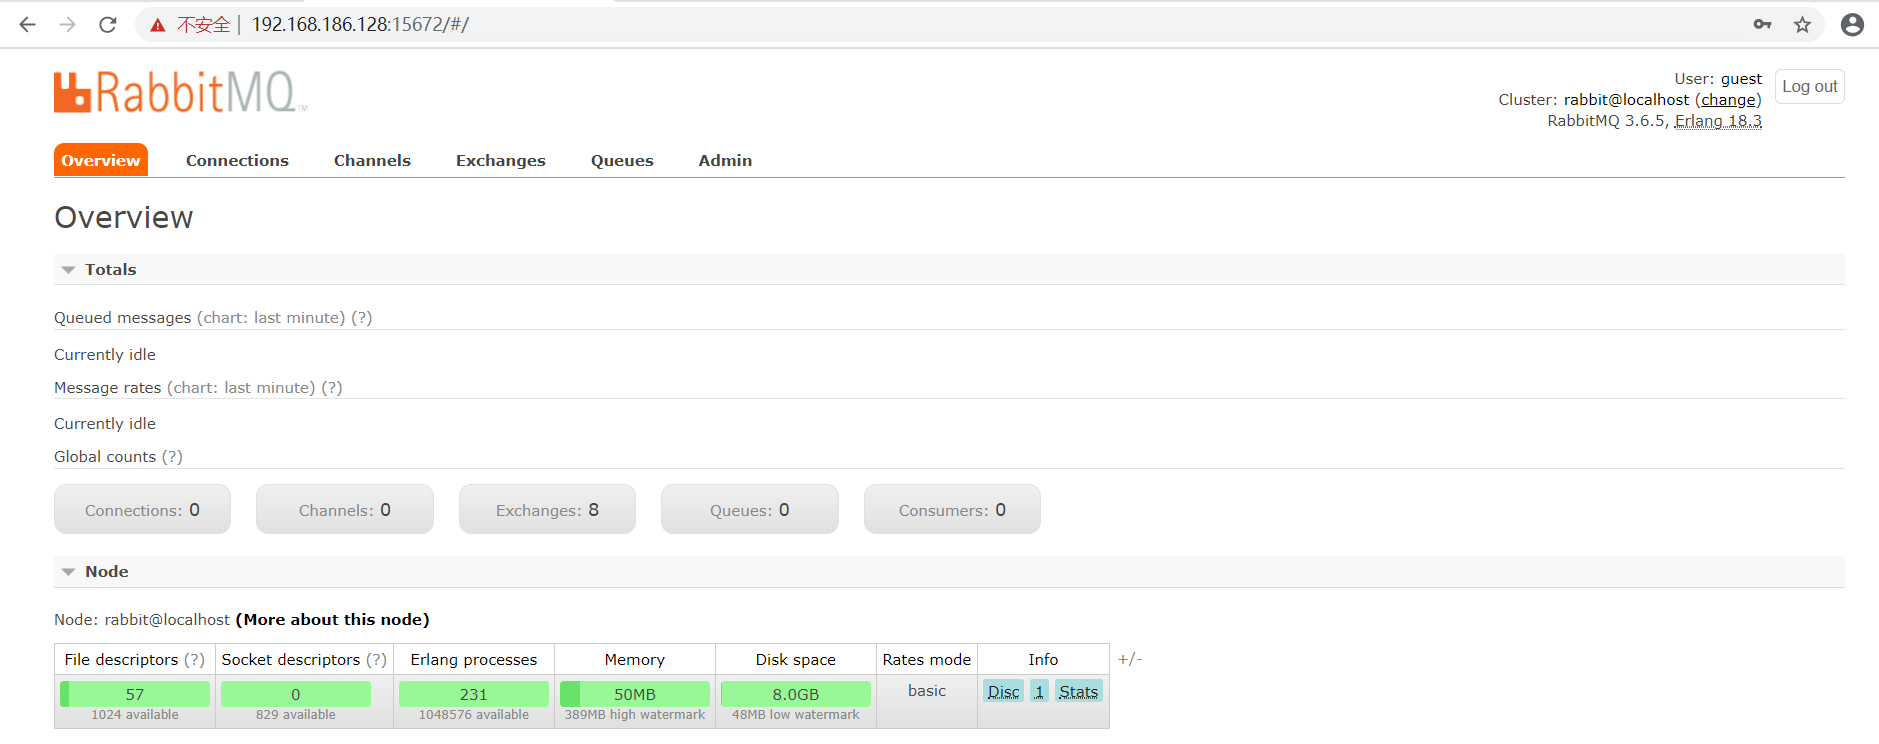Click the File descriptors 57 usage bar
This screenshot has height=744, width=1879.
click(x=135, y=694)
